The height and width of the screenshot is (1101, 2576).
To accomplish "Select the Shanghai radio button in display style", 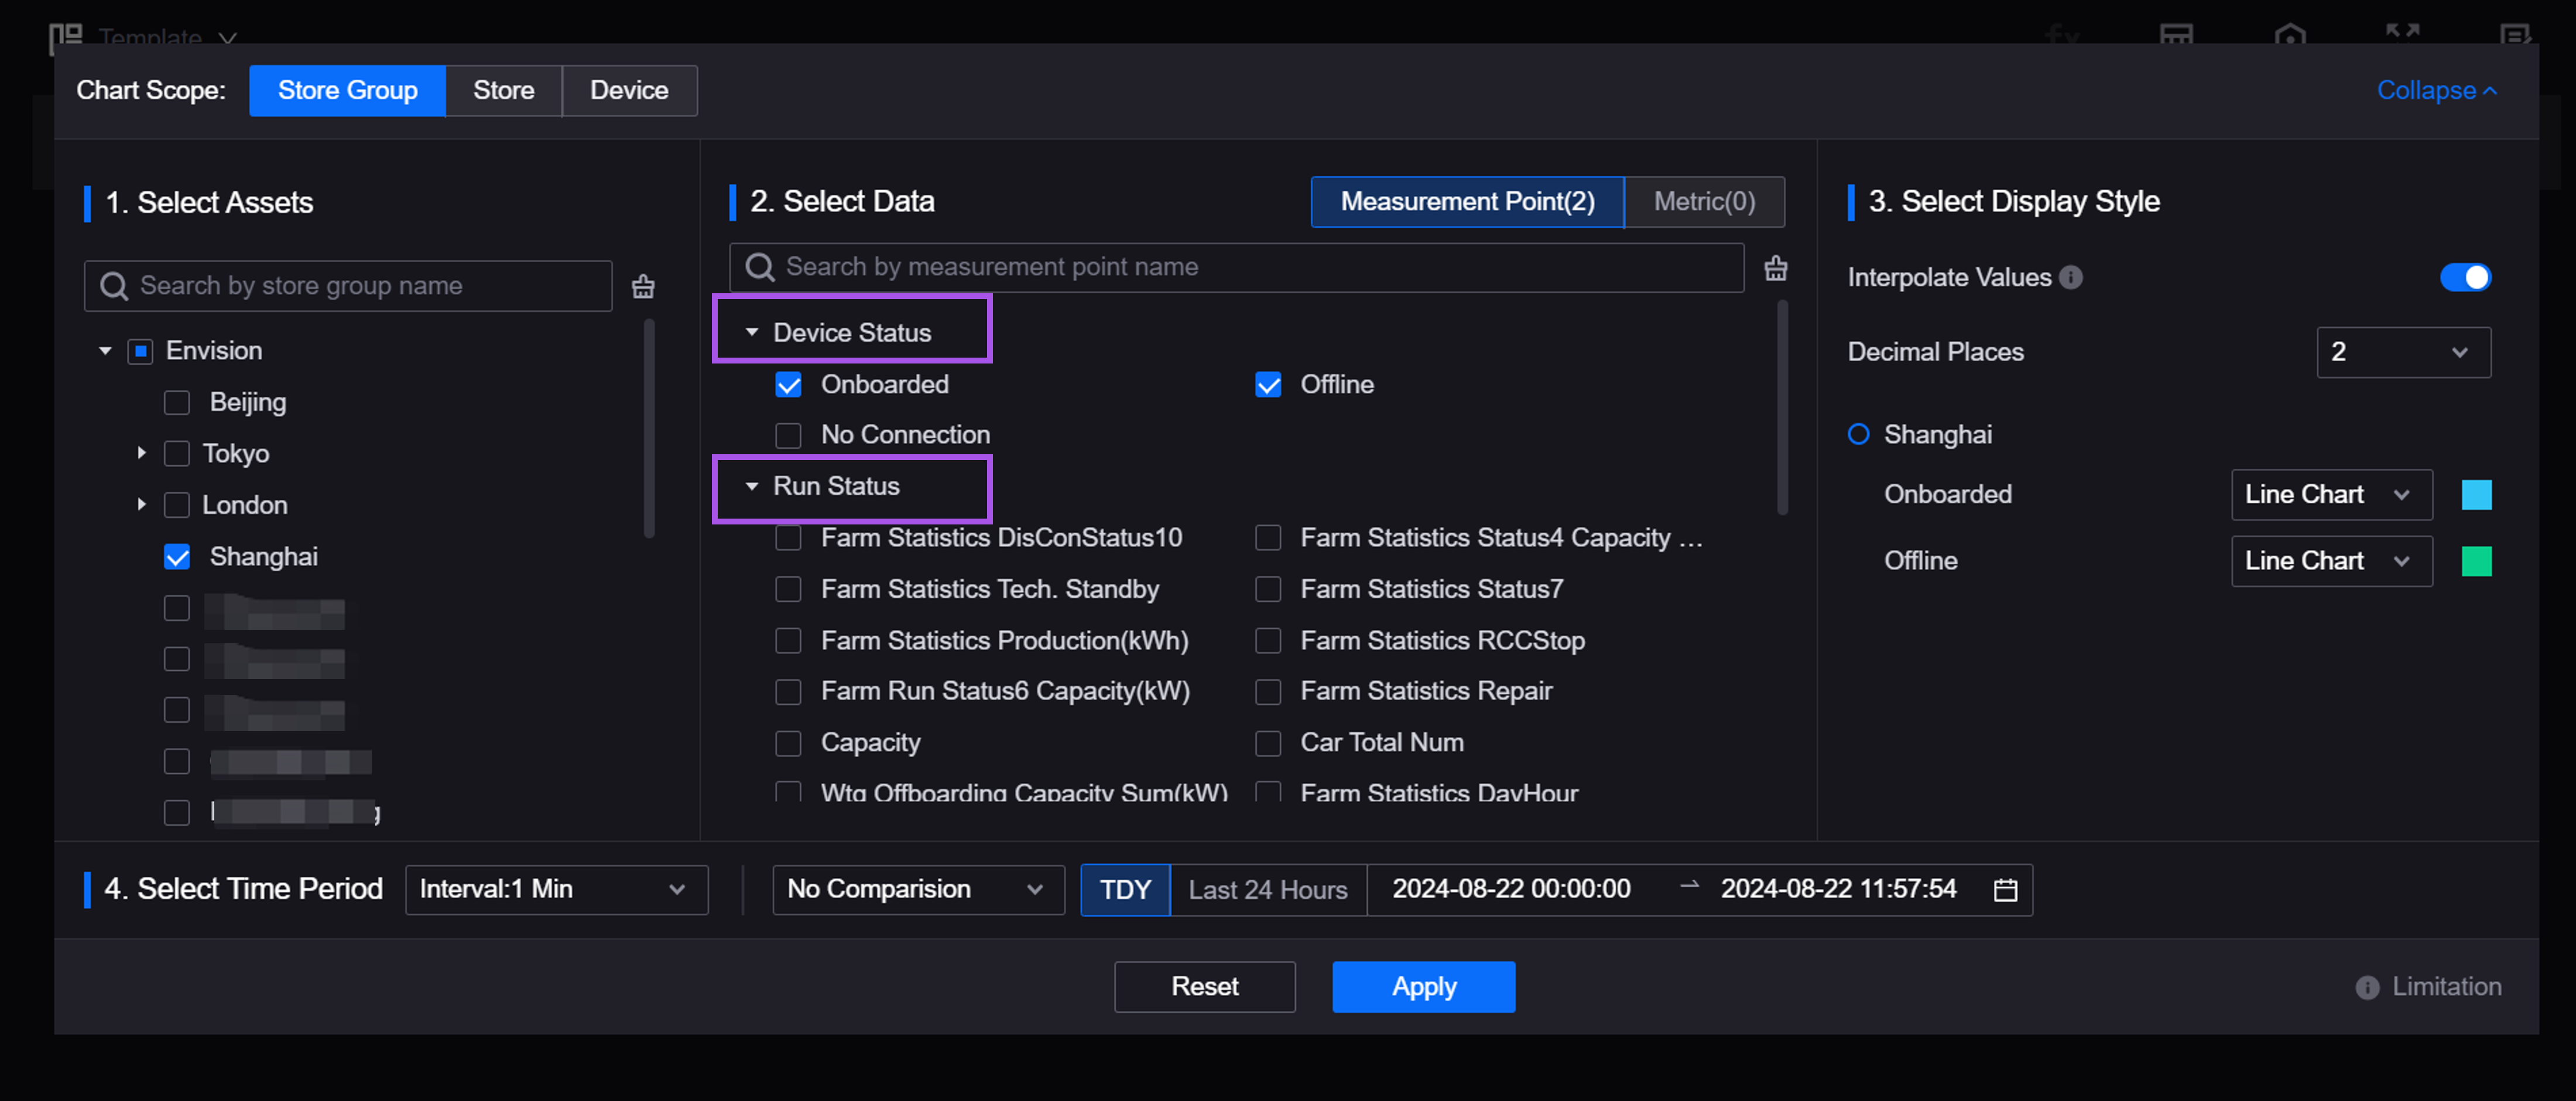I will click(x=1858, y=435).
